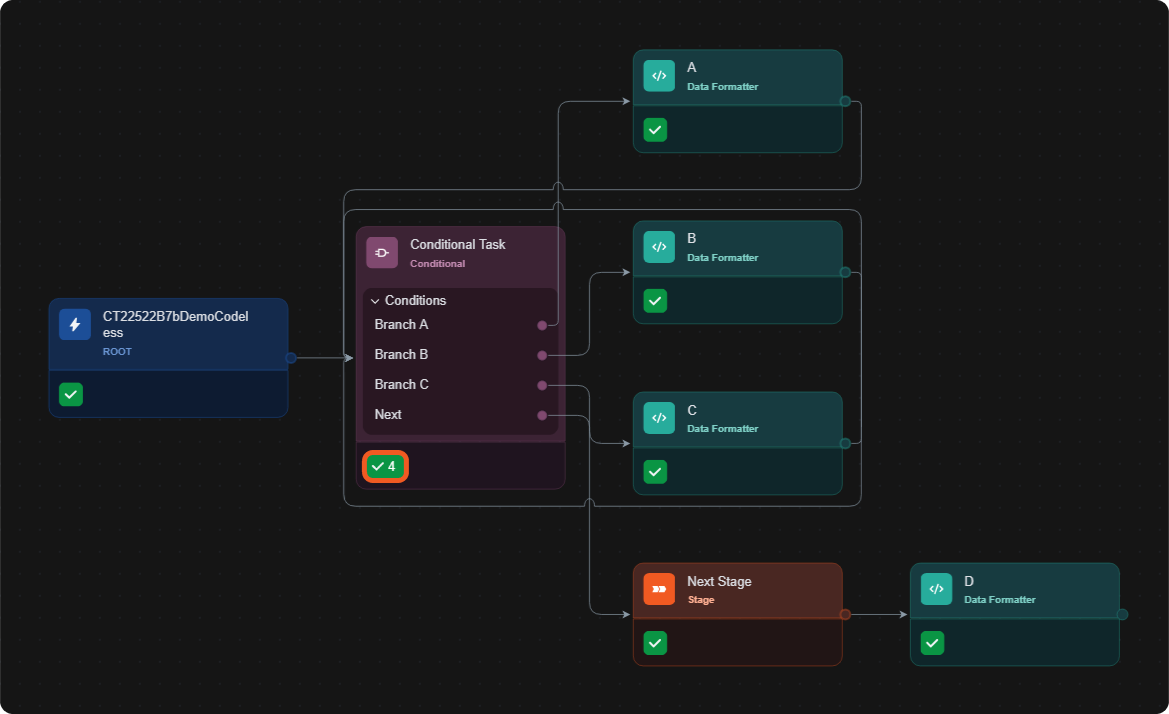
Task: Click the orange Next Stage icon
Action: [x=659, y=589]
